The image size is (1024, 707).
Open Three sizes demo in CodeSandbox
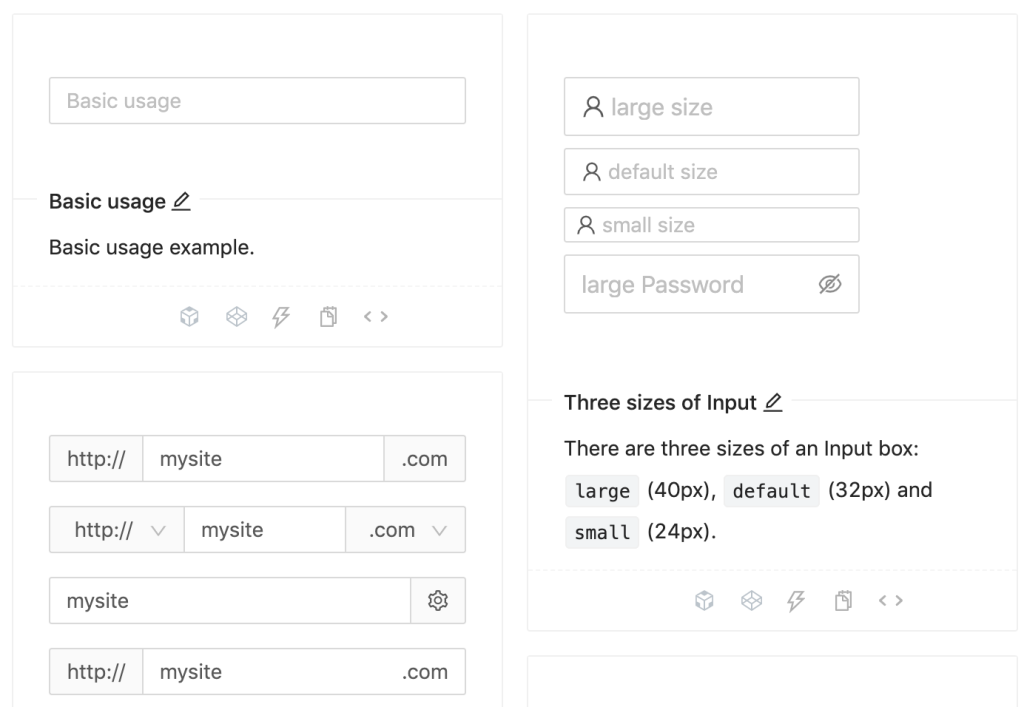[x=705, y=600]
